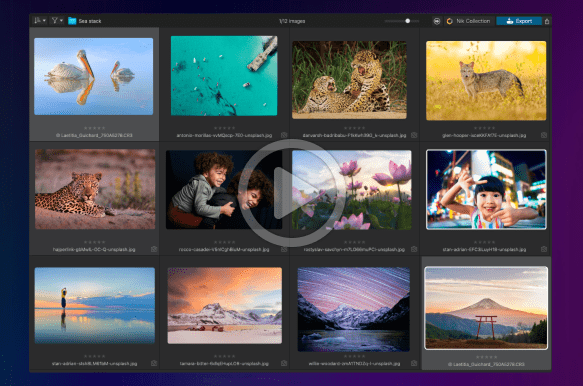583x386 pixels.
Task: Open the sort order dropdown
Action: click(40, 21)
